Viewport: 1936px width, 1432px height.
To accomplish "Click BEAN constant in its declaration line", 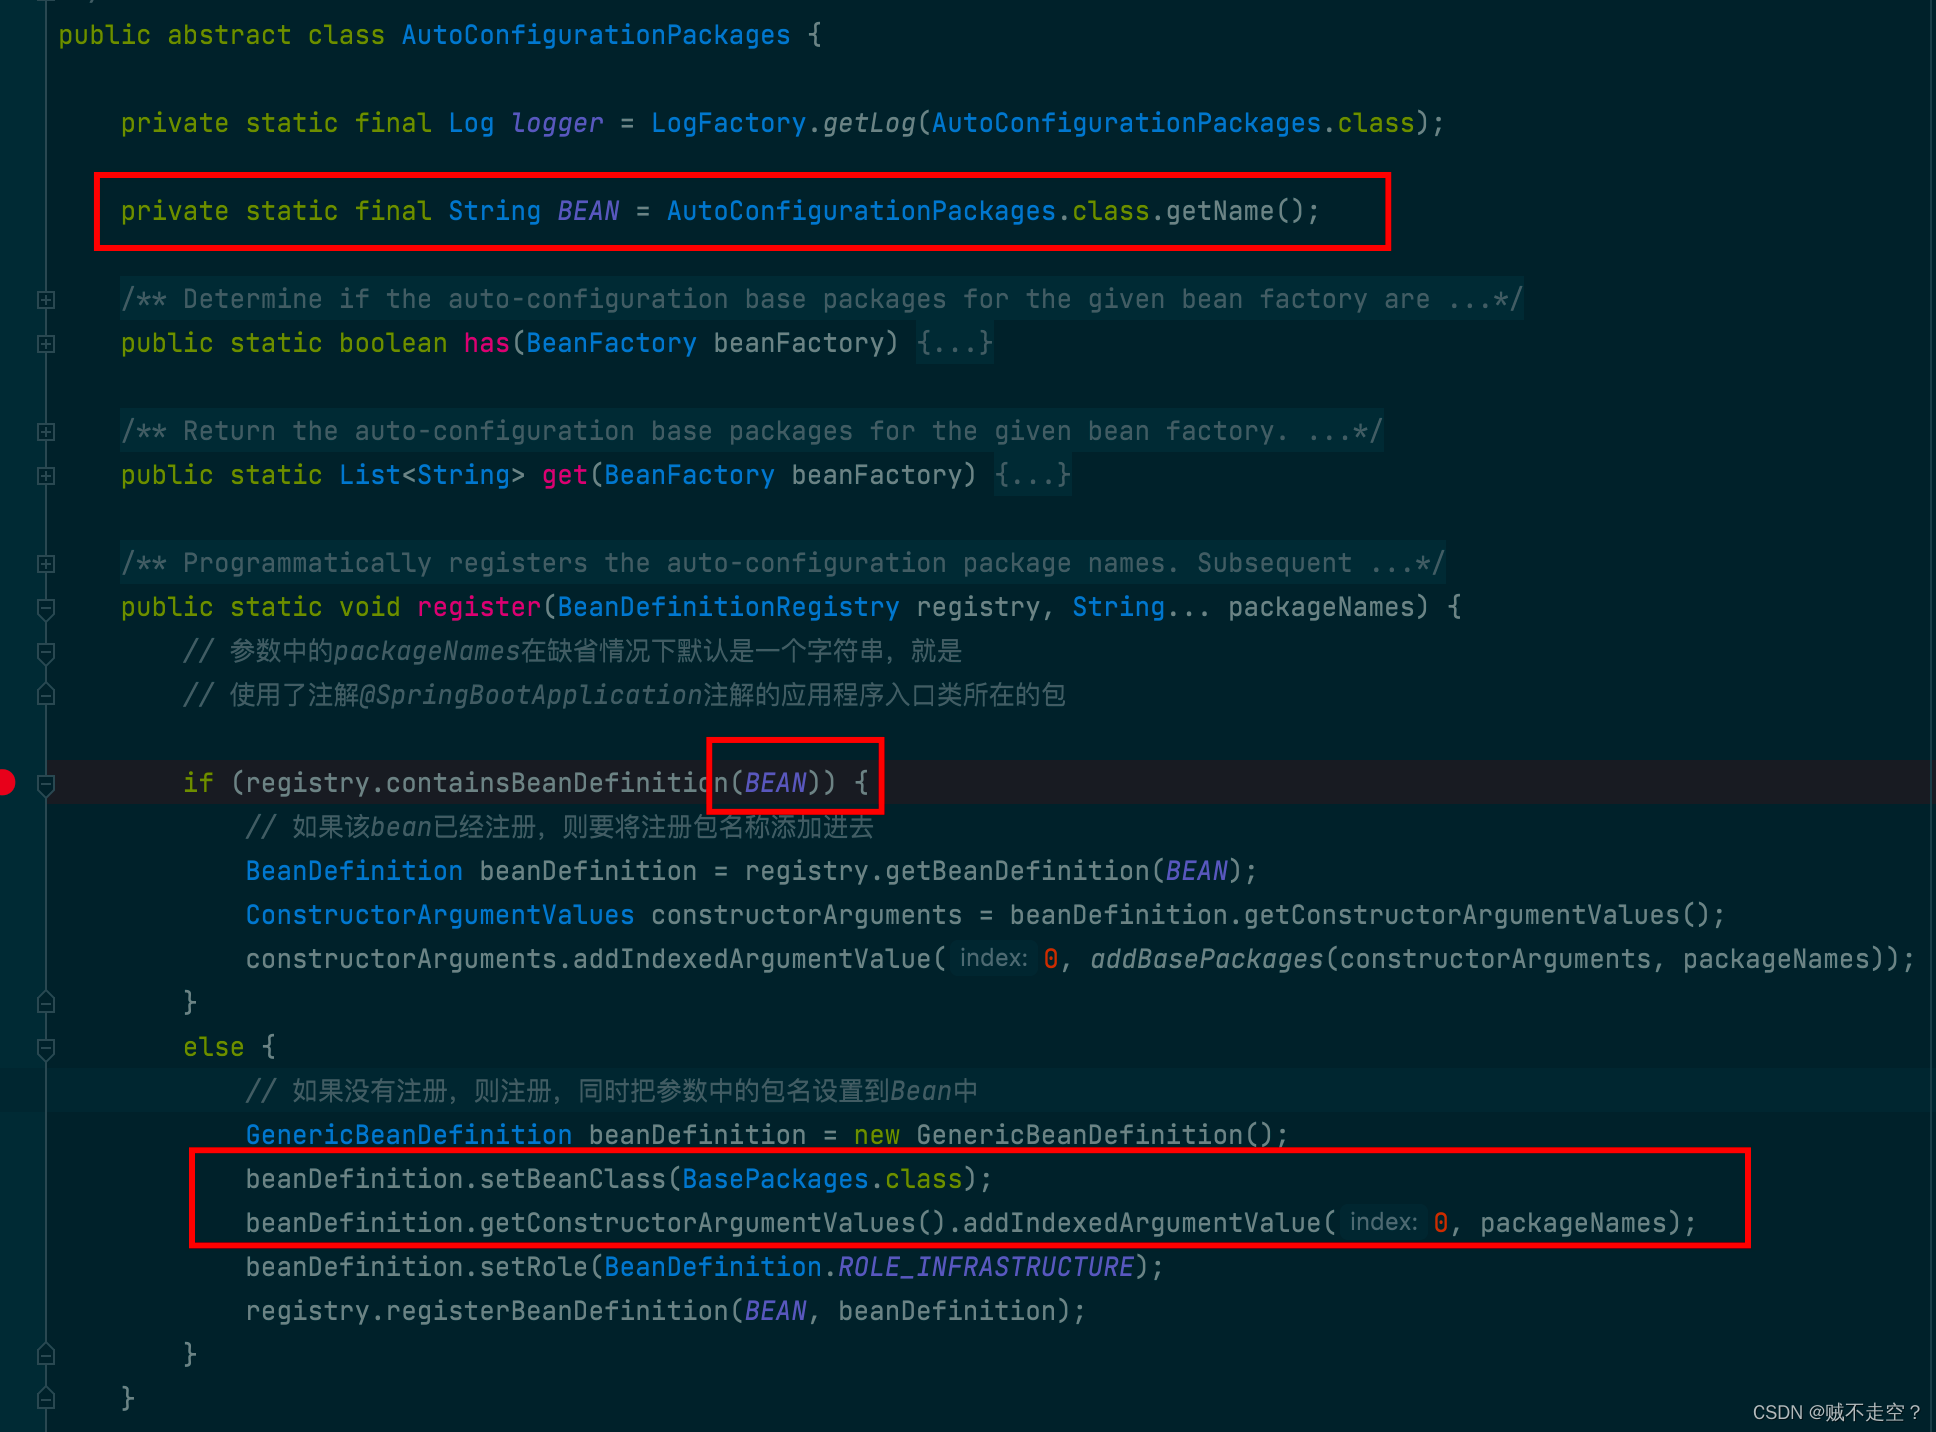I will [588, 211].
